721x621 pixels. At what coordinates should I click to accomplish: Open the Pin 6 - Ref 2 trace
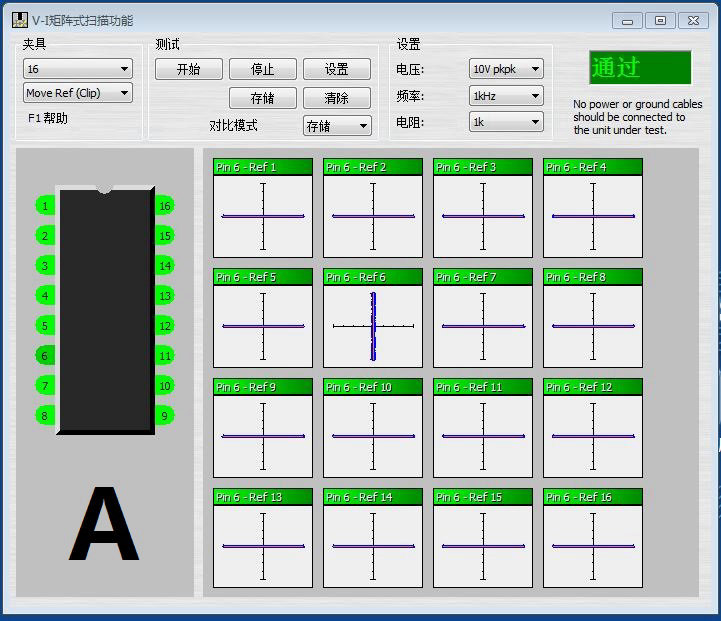(x=373, y=208)
